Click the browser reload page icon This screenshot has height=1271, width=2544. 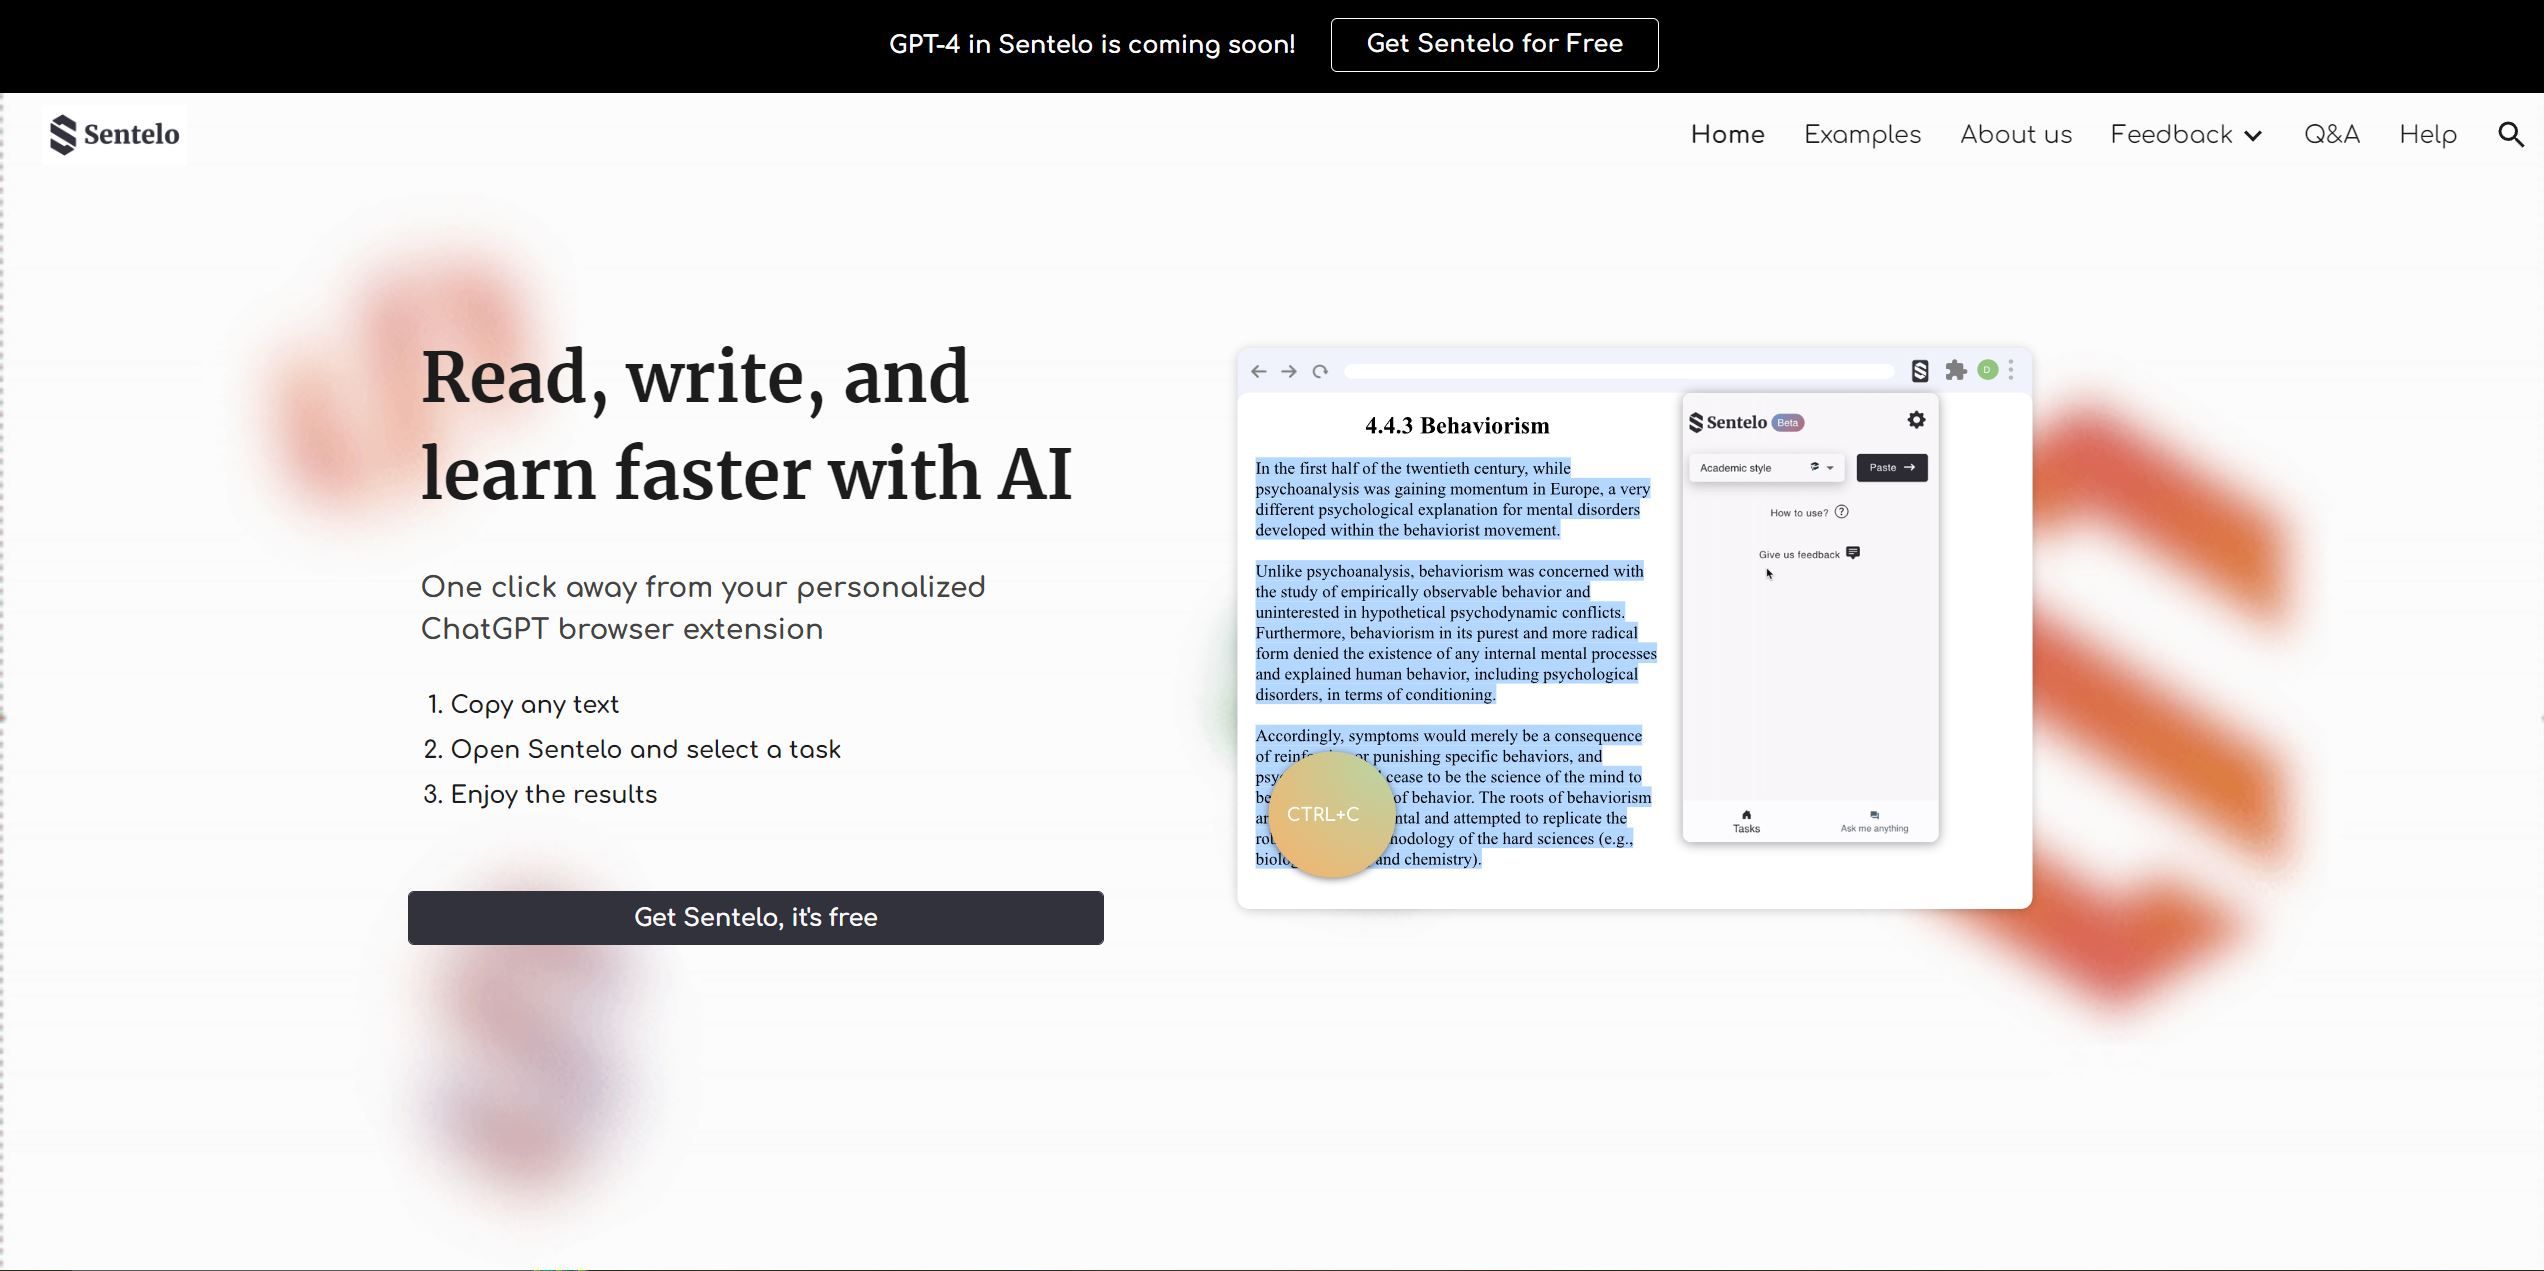(x=1319, y=370)
